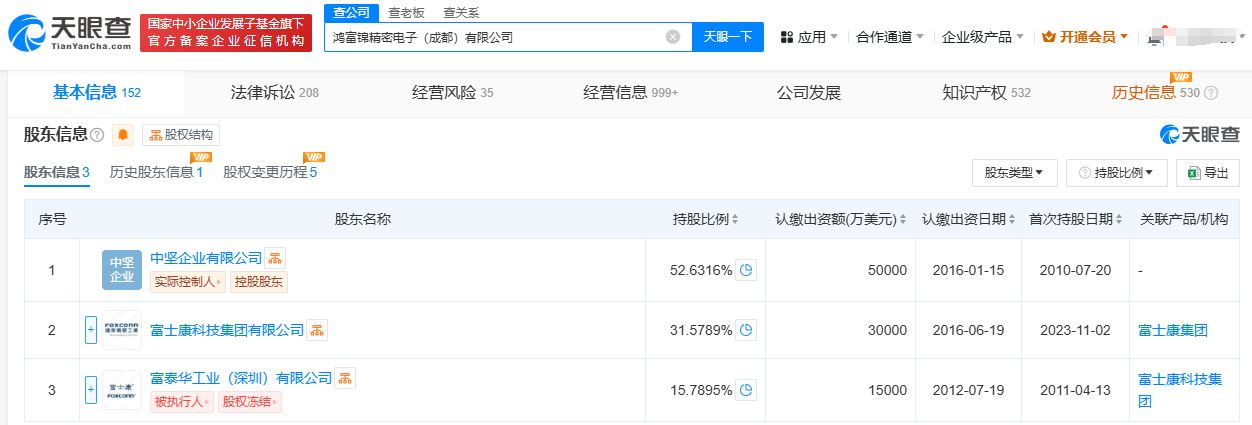This screenshot has width=1252, height=425.
Task: Clear the search box text
Action: pyautogui.click(x=673, y=37)
